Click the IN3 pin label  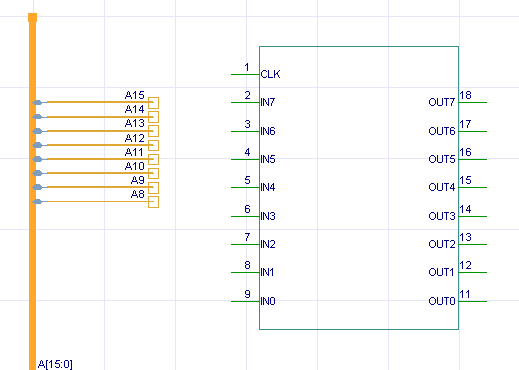pyautogui.click(x=268, y=216)
